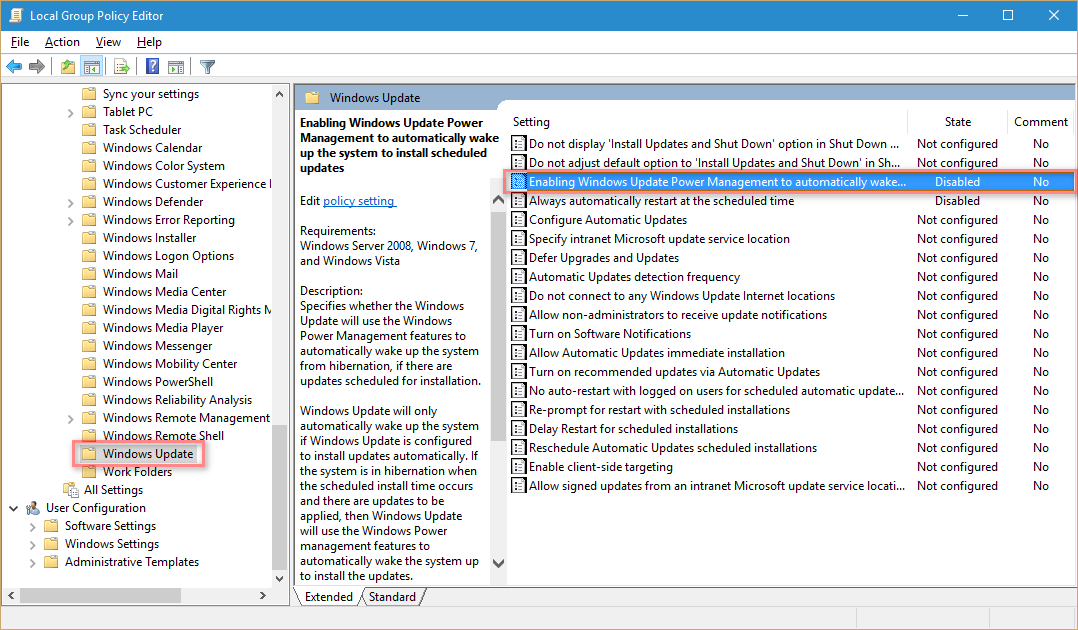Click the folder icon beside Windows PowerShell
1078x630 pixels.
tap(89, 382)
